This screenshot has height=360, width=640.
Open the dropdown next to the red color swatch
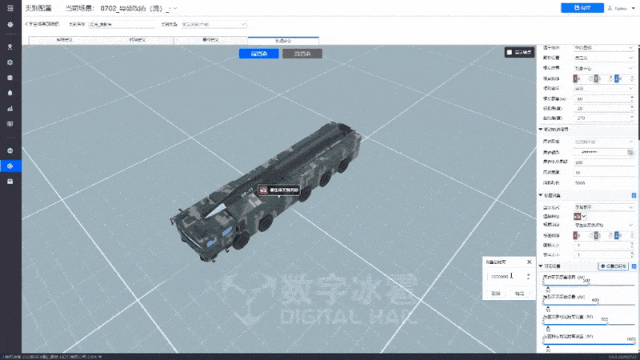click(584, 216)
